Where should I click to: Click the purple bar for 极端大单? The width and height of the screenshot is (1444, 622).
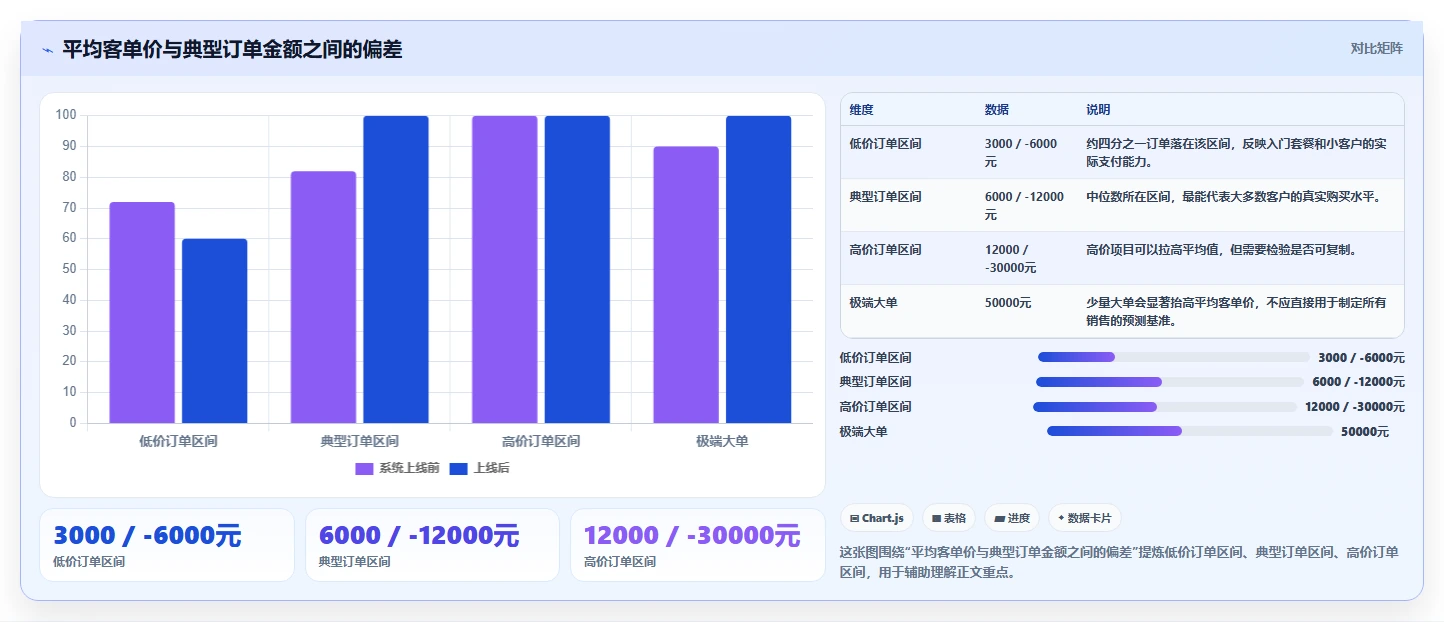[686, 285]
